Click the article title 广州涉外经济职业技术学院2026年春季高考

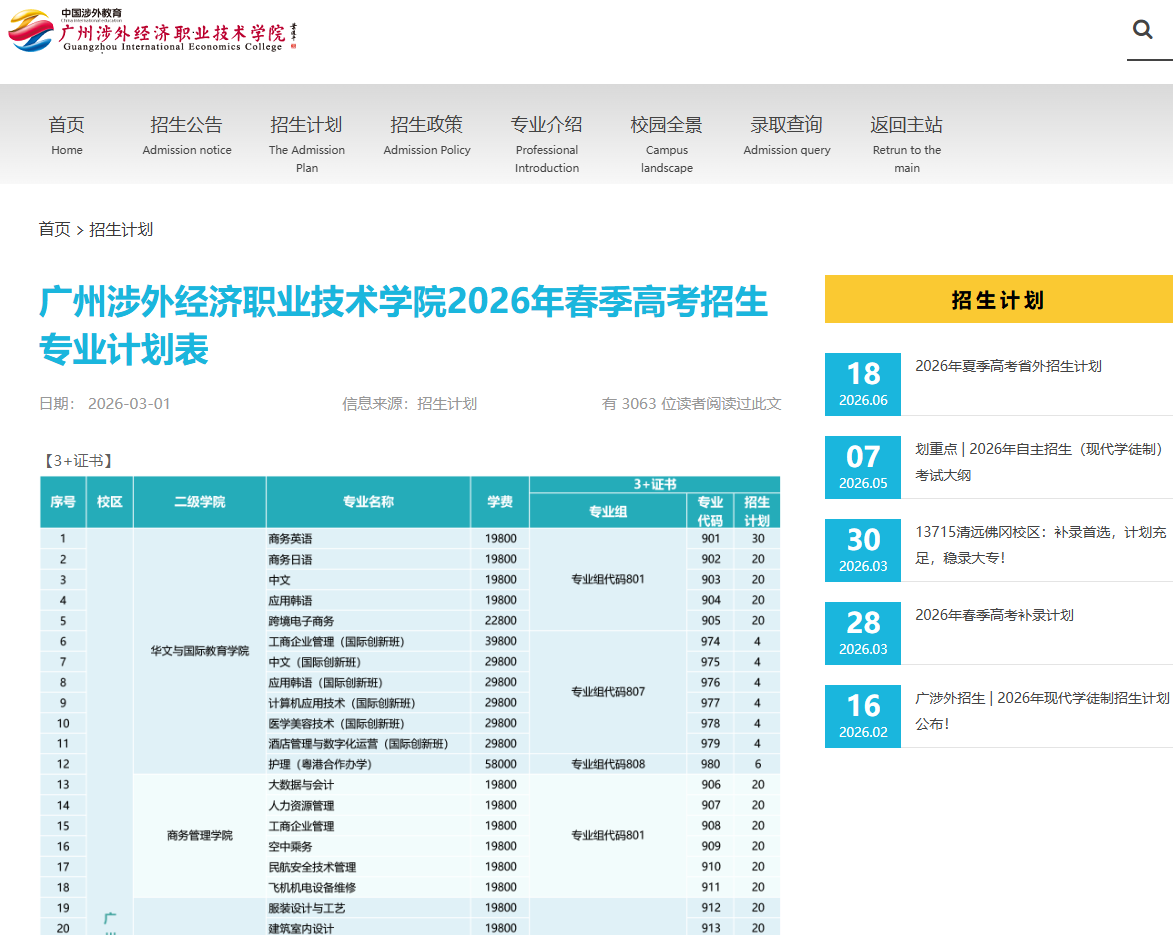click(x=404, y=325)
